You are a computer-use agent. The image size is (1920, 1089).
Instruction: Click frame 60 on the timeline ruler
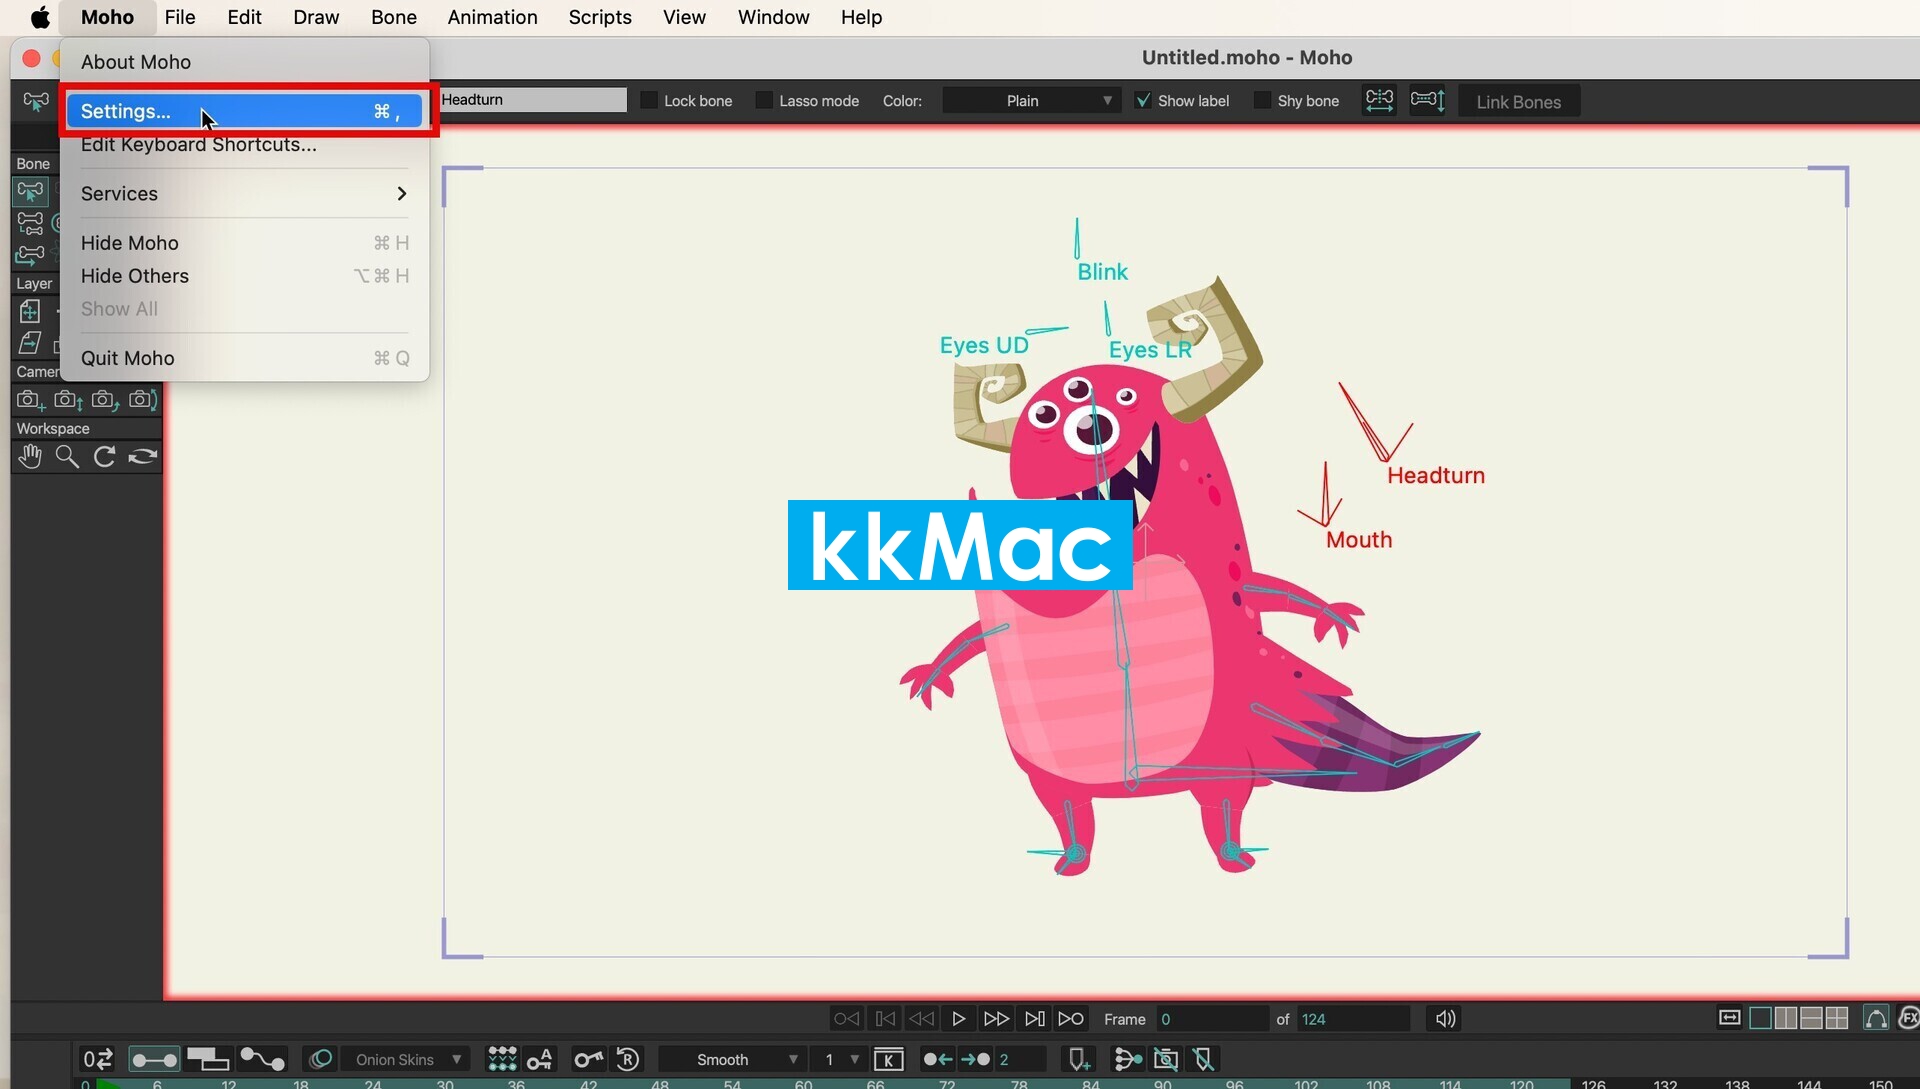[803, 1084]
